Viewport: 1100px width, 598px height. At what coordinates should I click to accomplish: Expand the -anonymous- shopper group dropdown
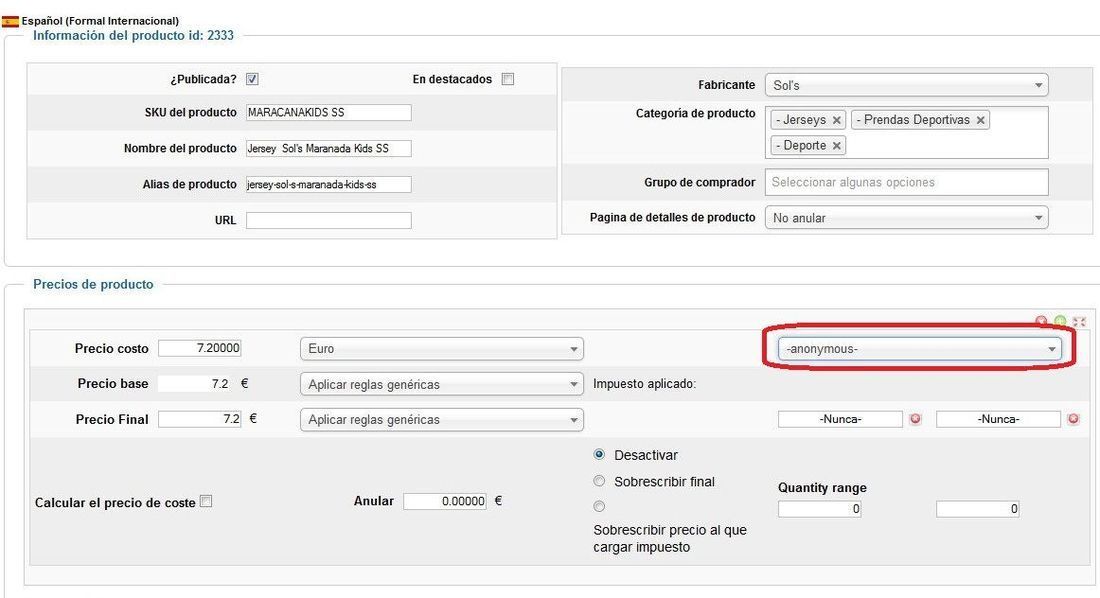point(920,349)
